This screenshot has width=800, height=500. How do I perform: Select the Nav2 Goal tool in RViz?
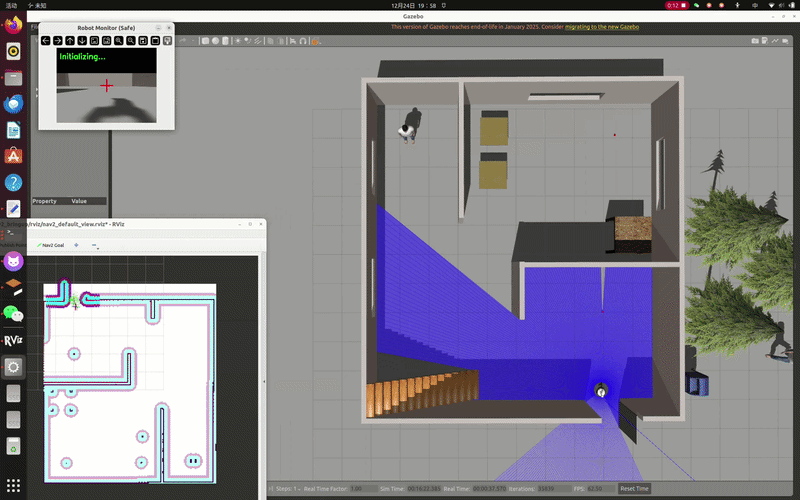coord(51,245)
